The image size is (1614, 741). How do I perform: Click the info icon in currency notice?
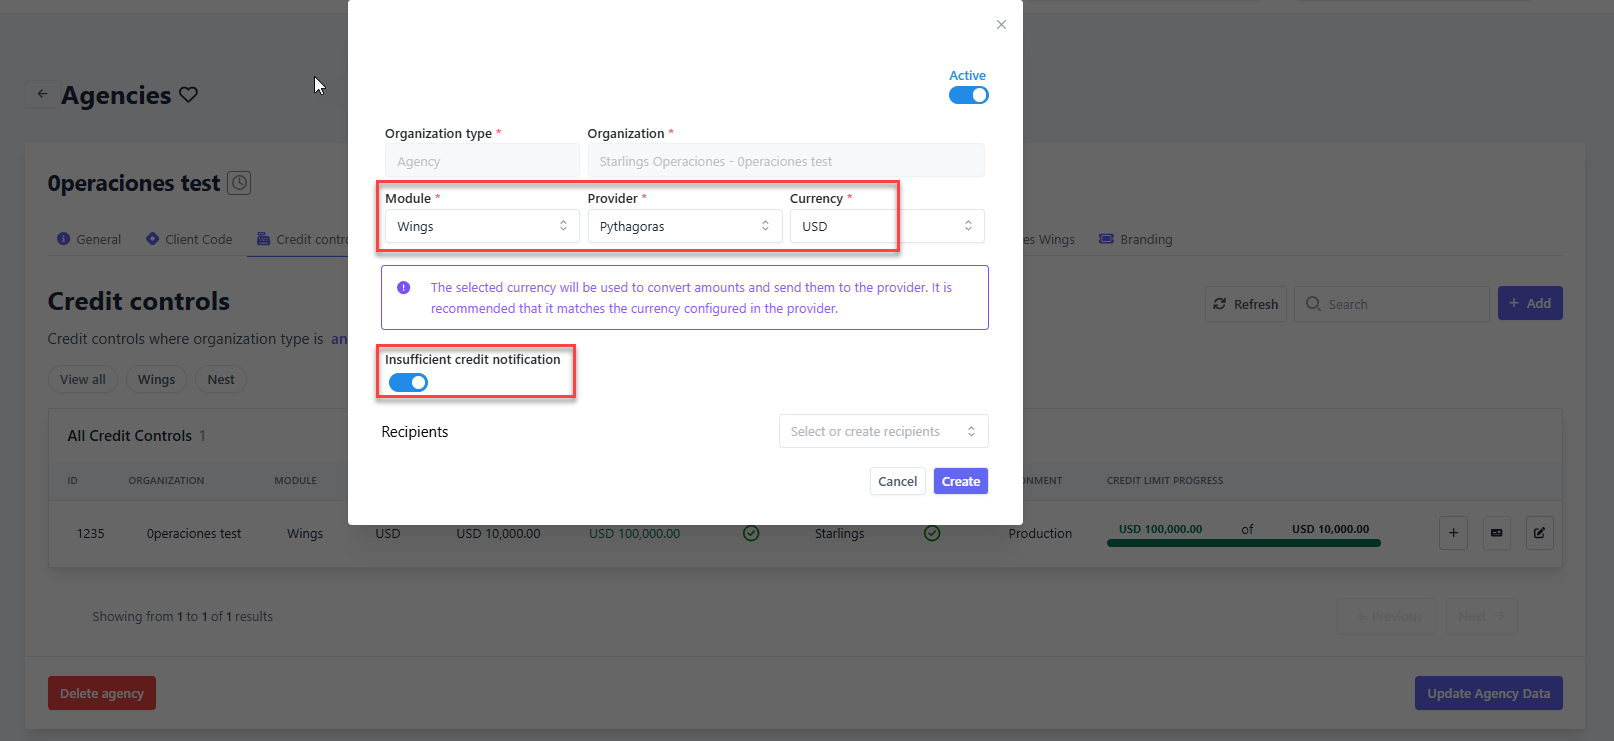pos(404,288)
